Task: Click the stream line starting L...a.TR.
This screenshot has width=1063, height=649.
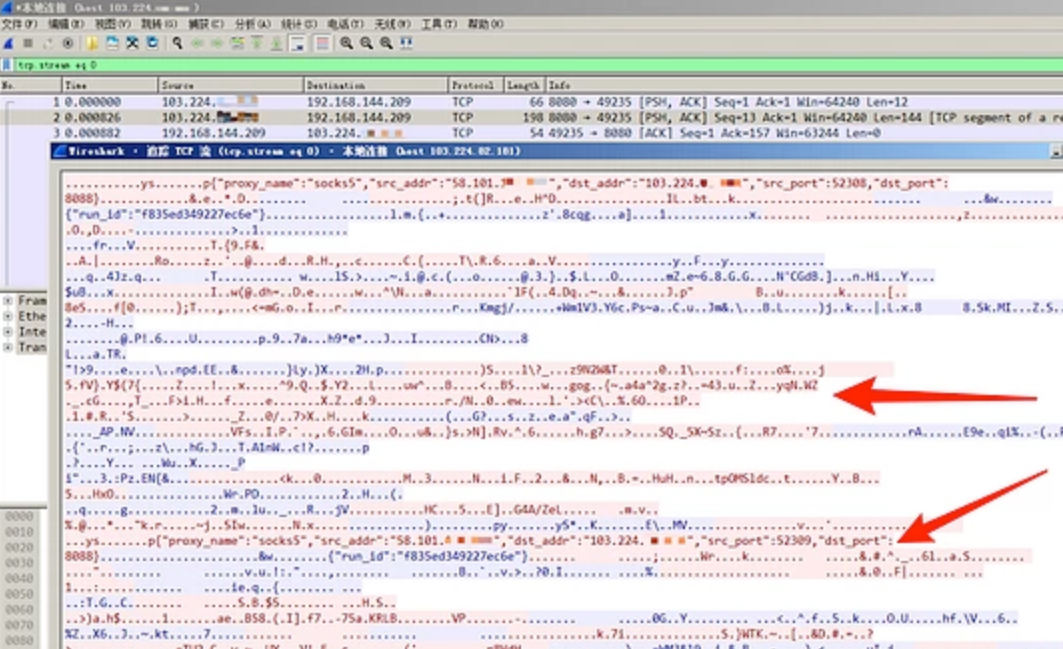Action: (x=96, y=354)
